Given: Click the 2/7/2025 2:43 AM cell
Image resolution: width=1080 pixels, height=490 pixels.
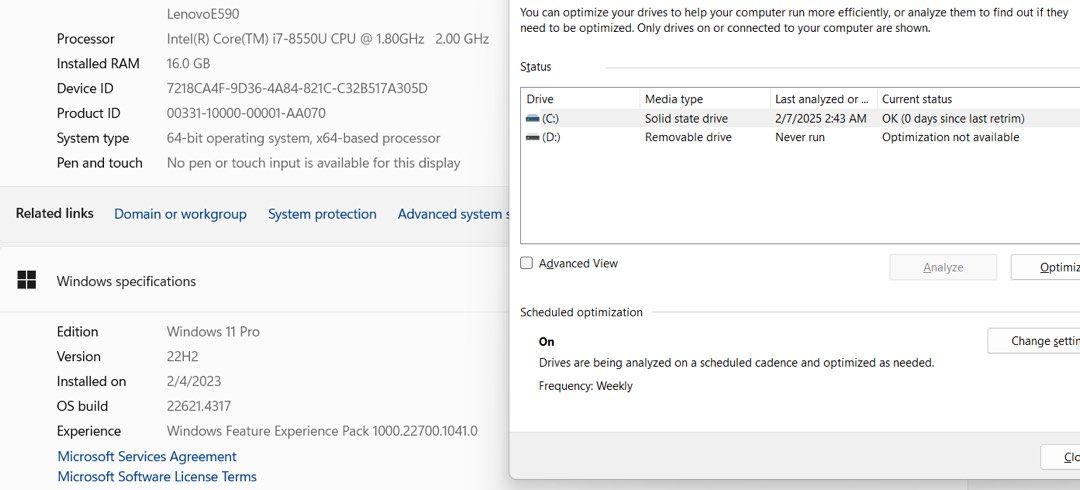Looking at the screenshot, I should tap(820, 119).
